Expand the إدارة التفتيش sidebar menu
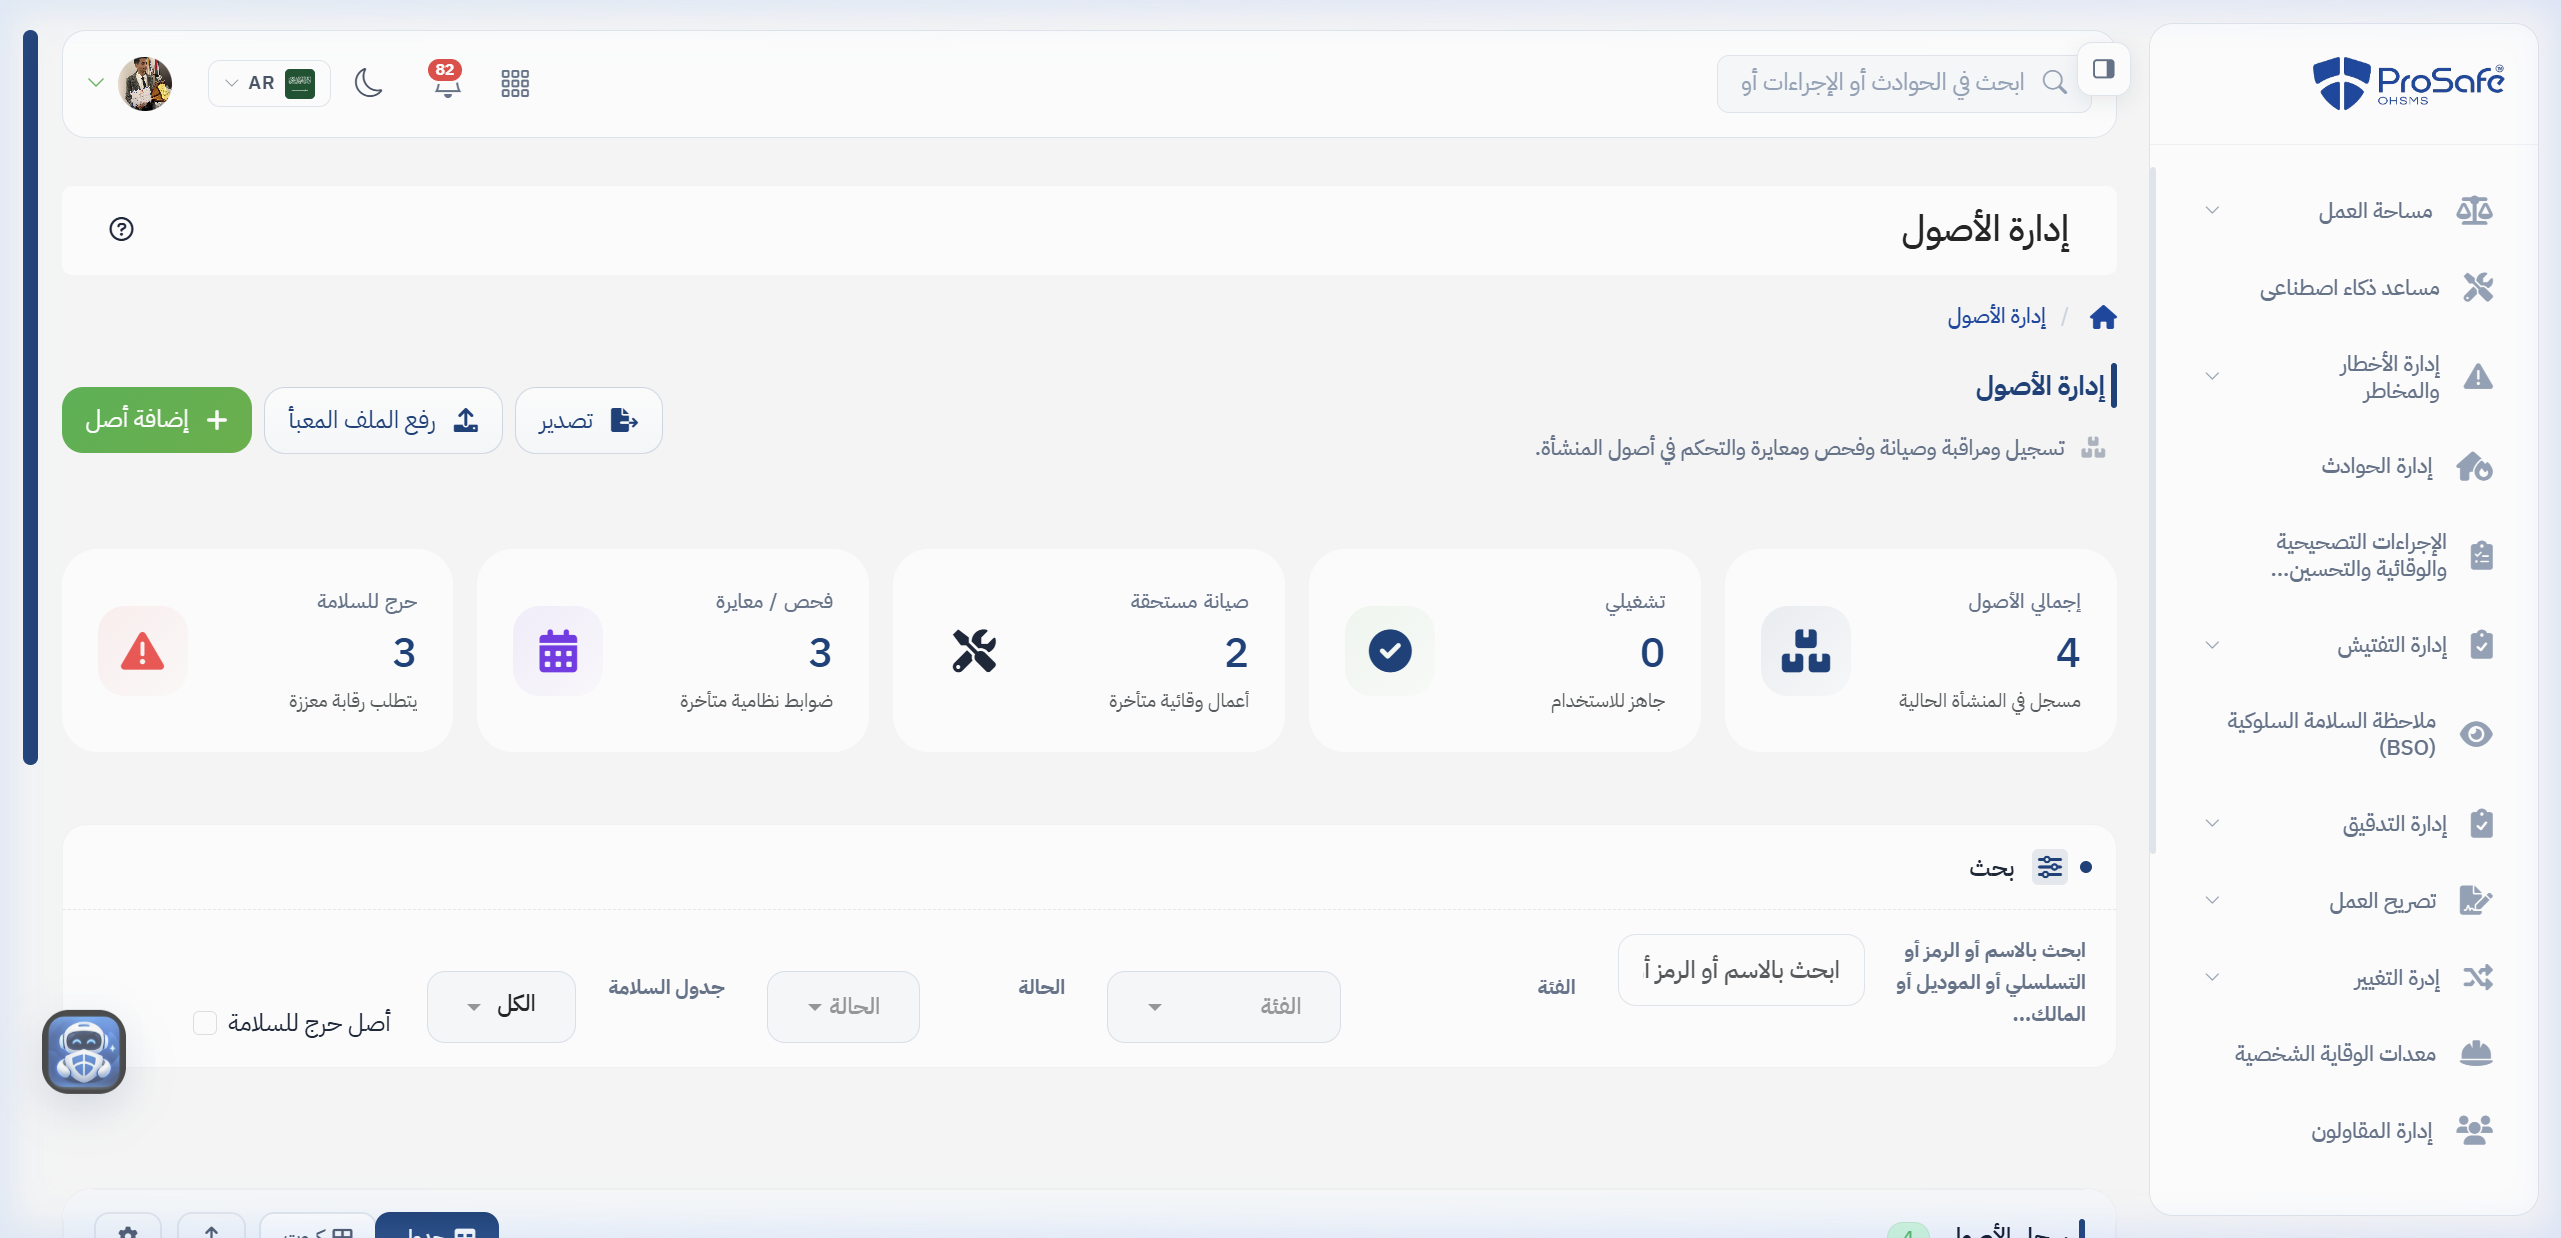This screenshot has width=2561, height=1238. tap(2348, 645)
